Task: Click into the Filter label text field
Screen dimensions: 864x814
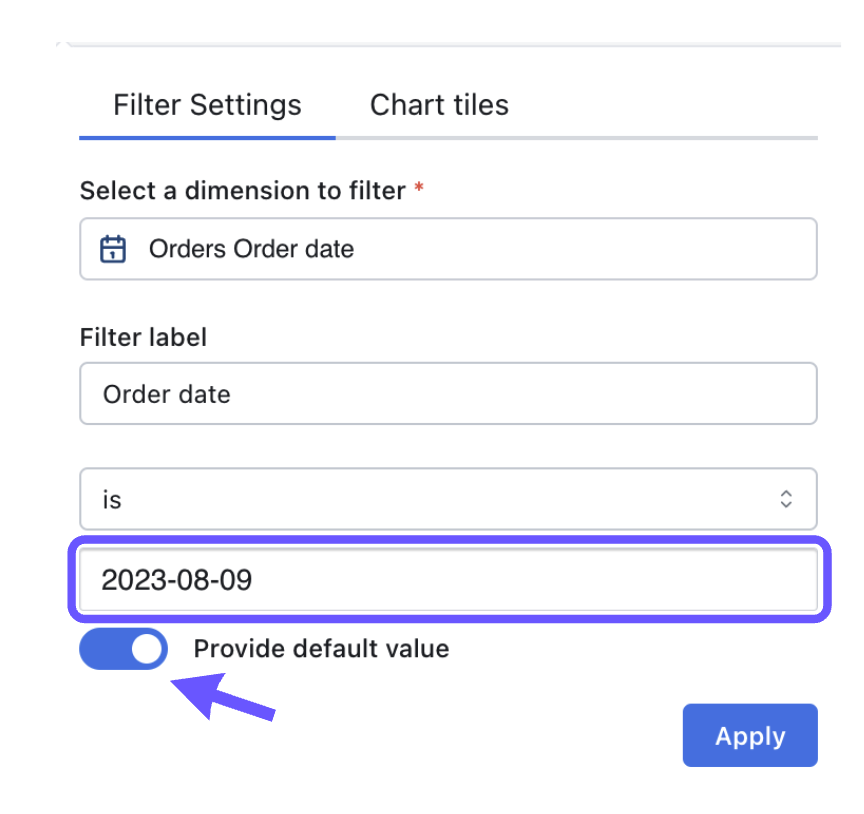Action: [448, 394]
